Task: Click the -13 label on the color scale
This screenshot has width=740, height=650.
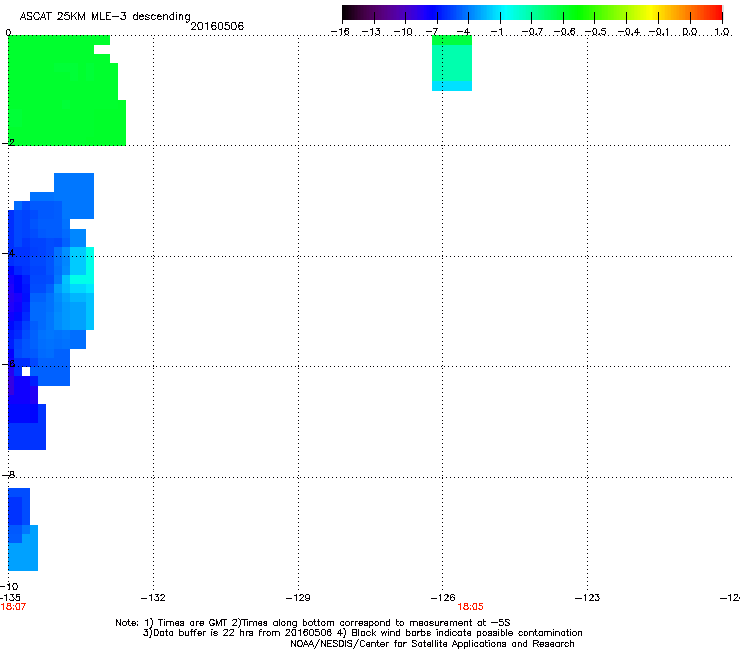Action: pyautogui.click(x=371, y=32)
